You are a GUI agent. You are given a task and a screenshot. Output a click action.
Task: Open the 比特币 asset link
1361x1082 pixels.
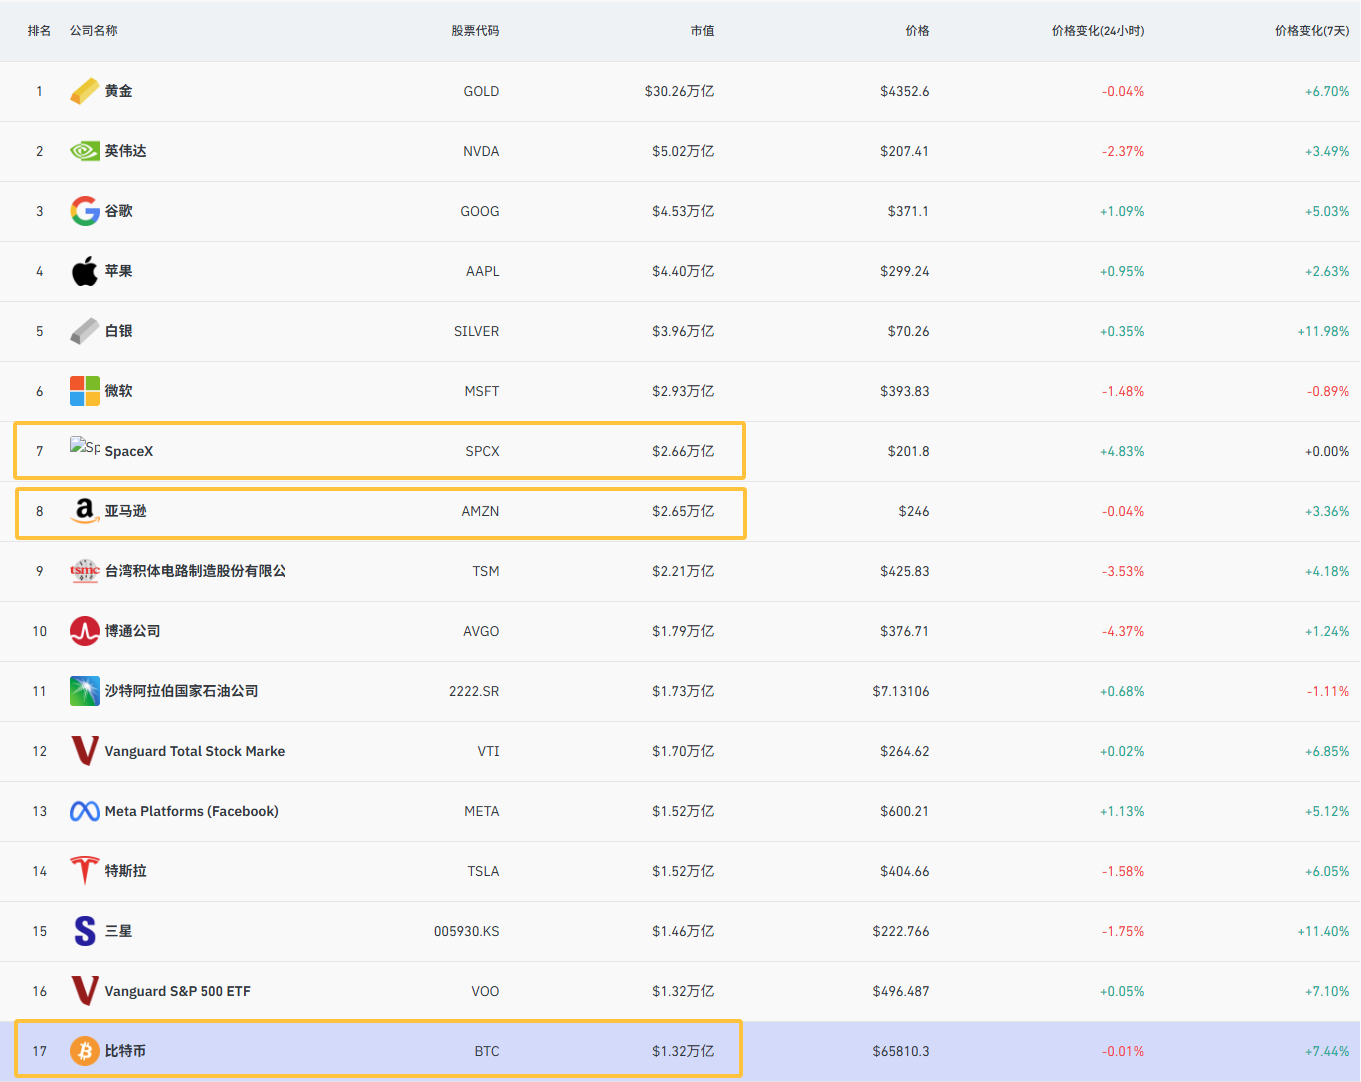126,1051
